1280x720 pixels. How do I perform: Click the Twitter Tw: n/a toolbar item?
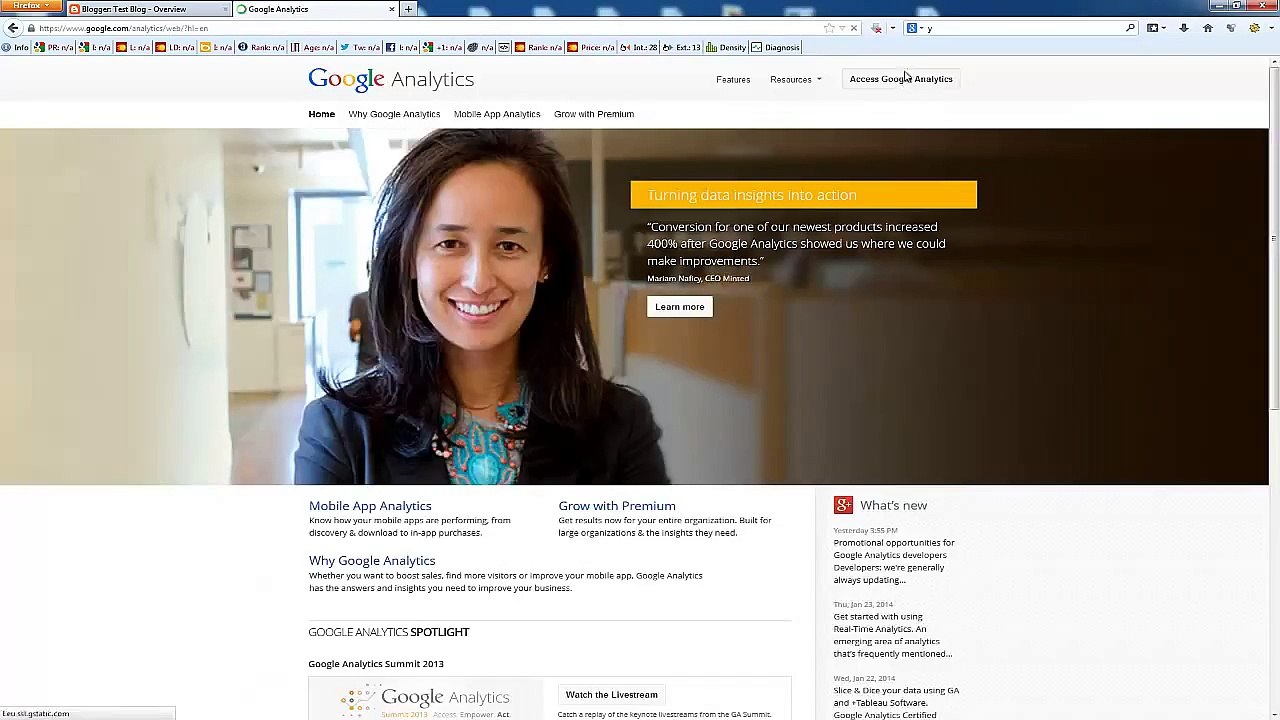[360, 47]
